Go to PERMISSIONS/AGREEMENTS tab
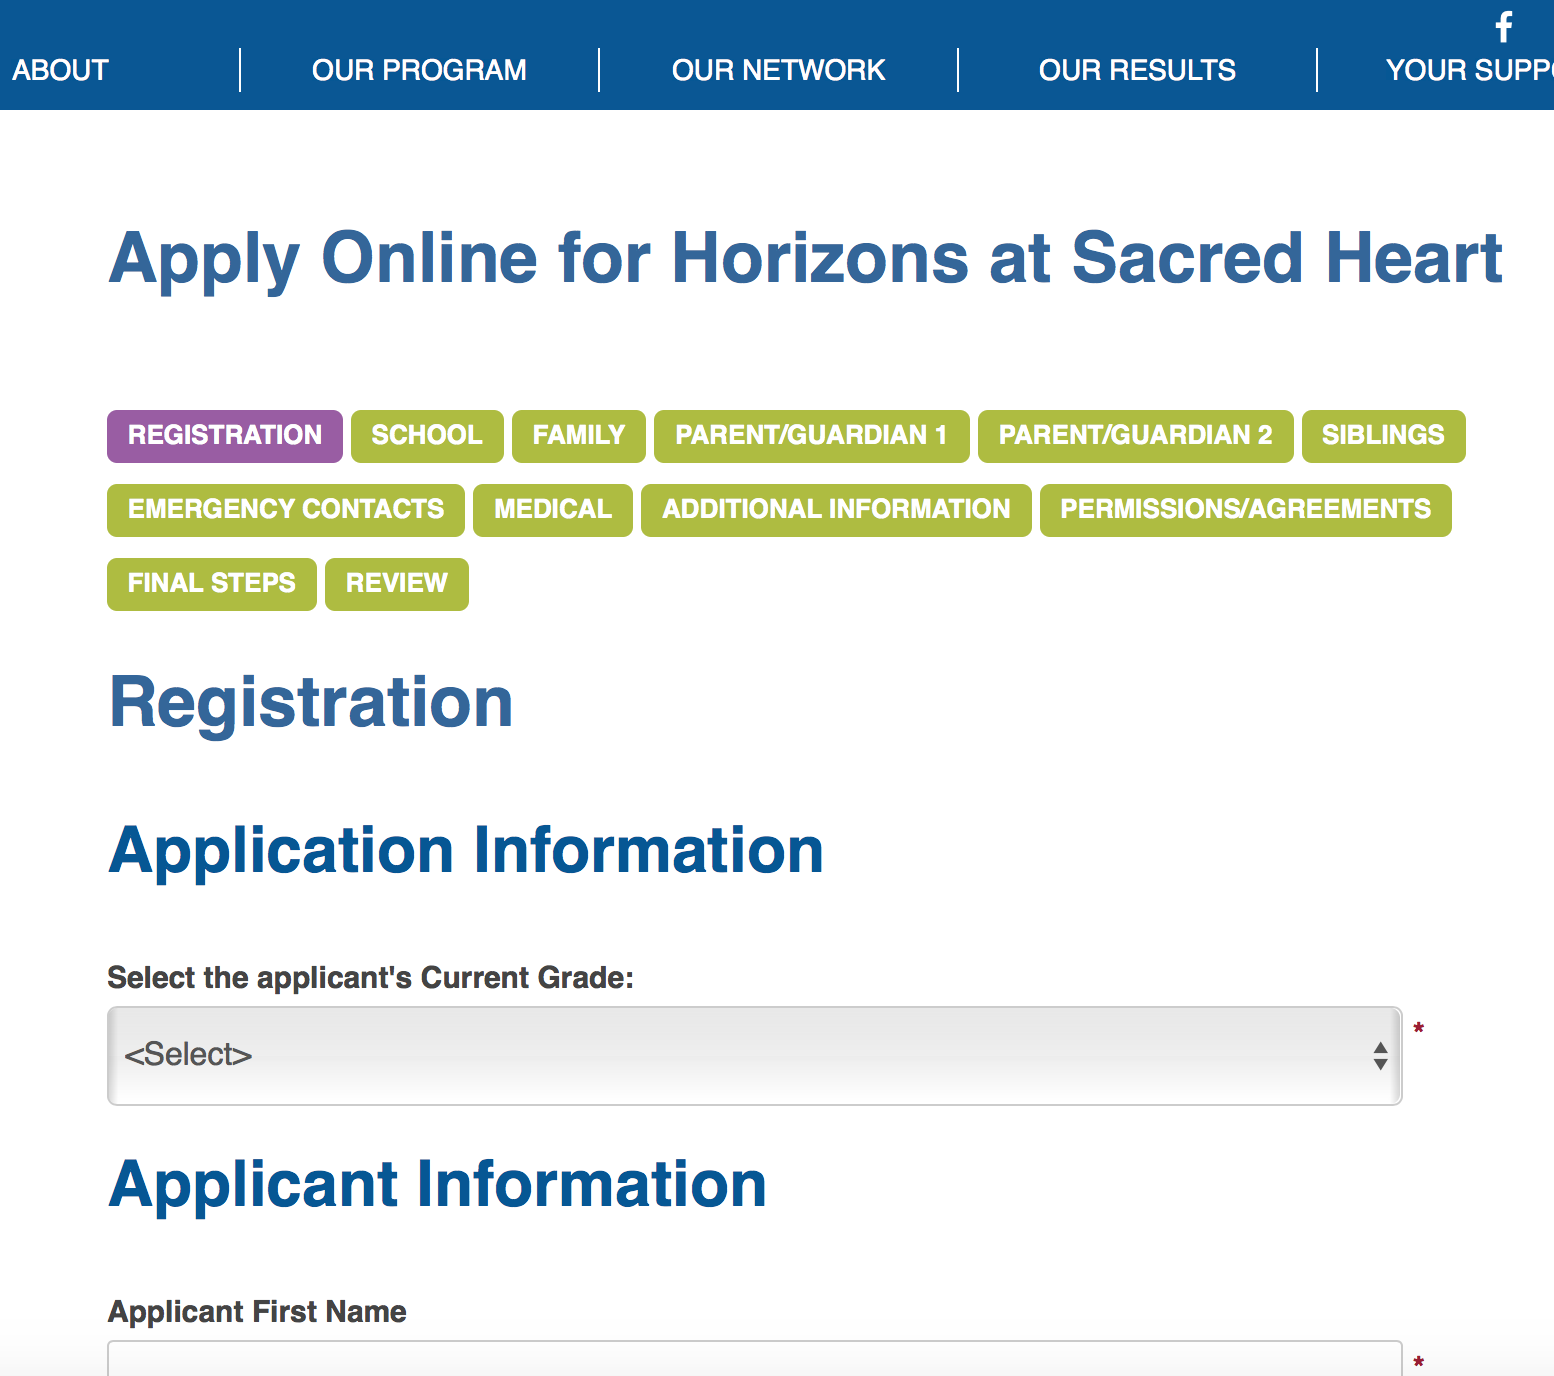 (x=1246, y=510)
